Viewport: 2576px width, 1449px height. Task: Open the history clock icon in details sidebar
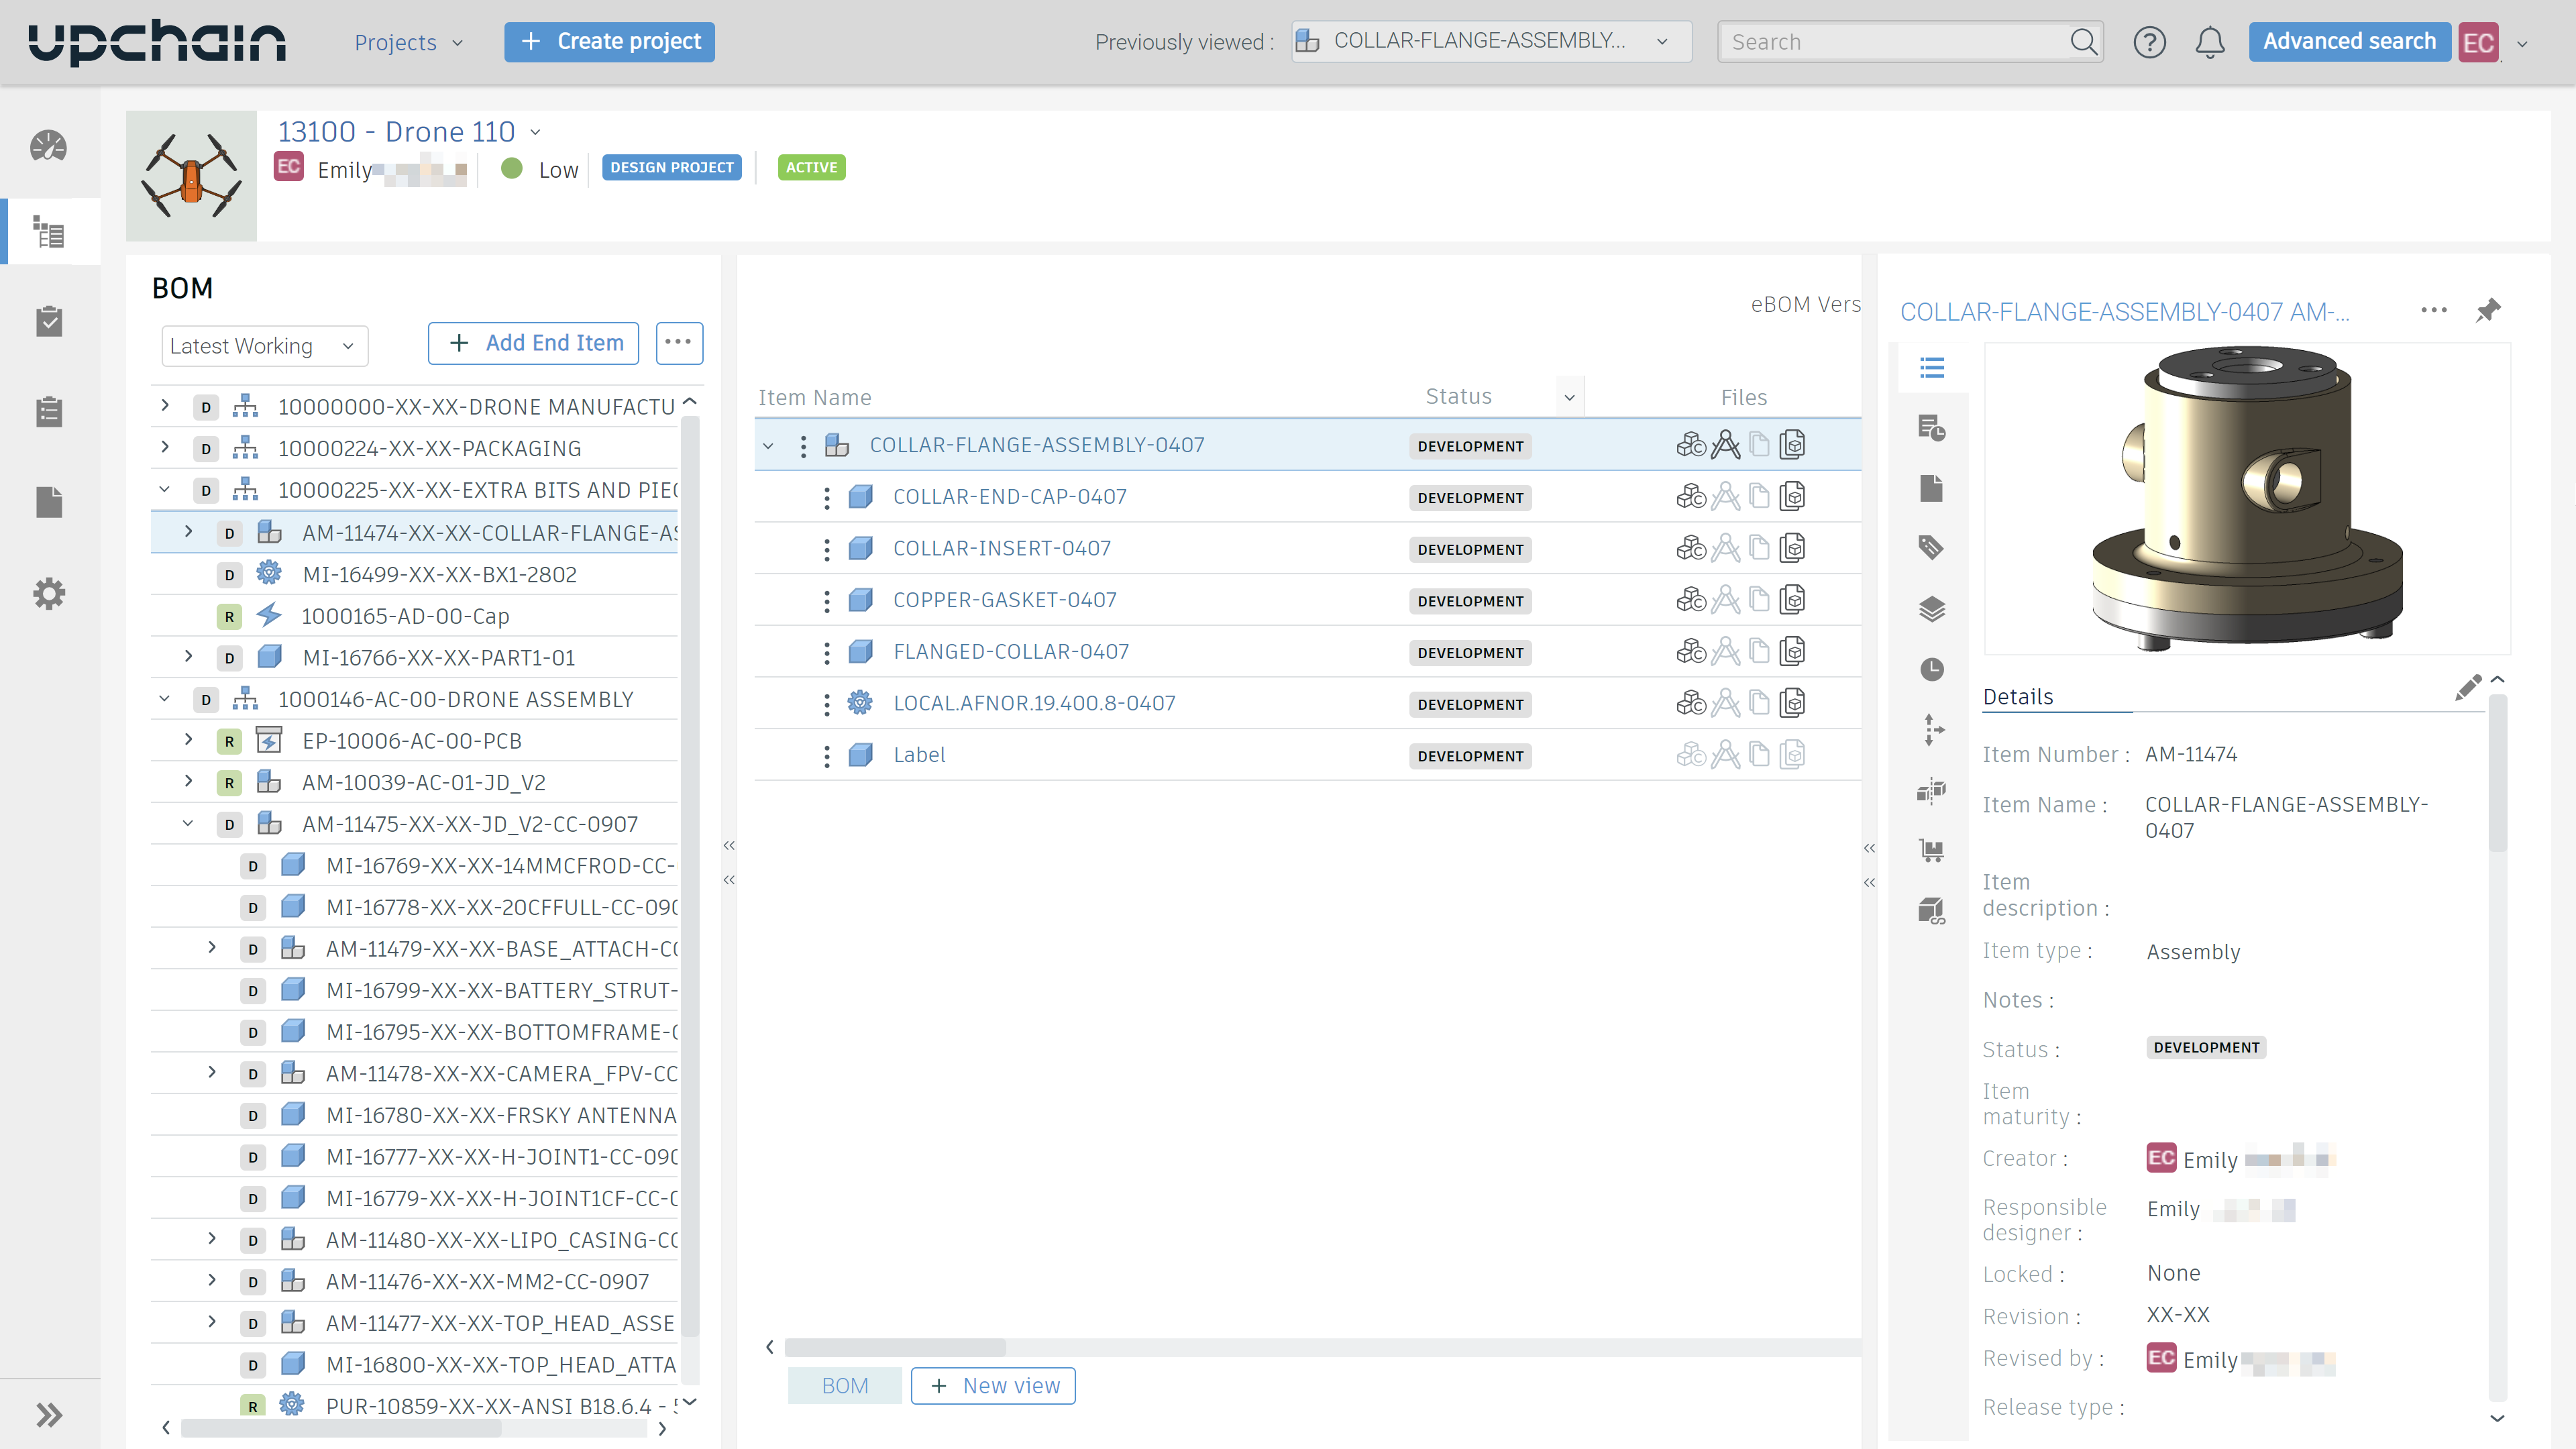(1931, 669)
